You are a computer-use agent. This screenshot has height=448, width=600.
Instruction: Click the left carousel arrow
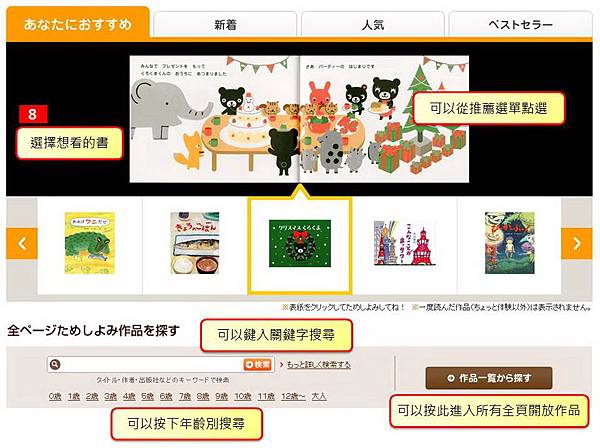tap(22, 243)
